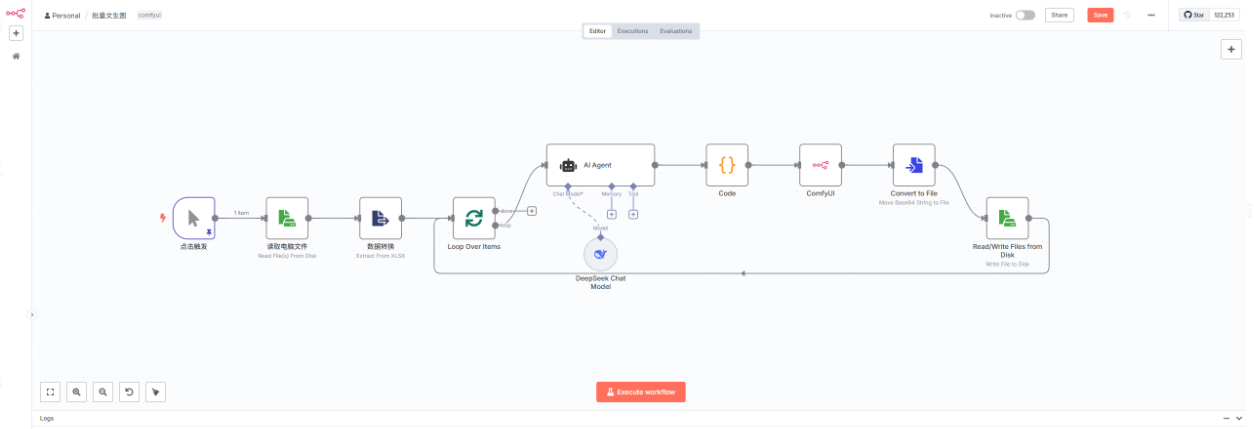Viewport: 1254px width, 429px height.
Task: Click the AI Agent robot node
Action: (x=600, y=165)
